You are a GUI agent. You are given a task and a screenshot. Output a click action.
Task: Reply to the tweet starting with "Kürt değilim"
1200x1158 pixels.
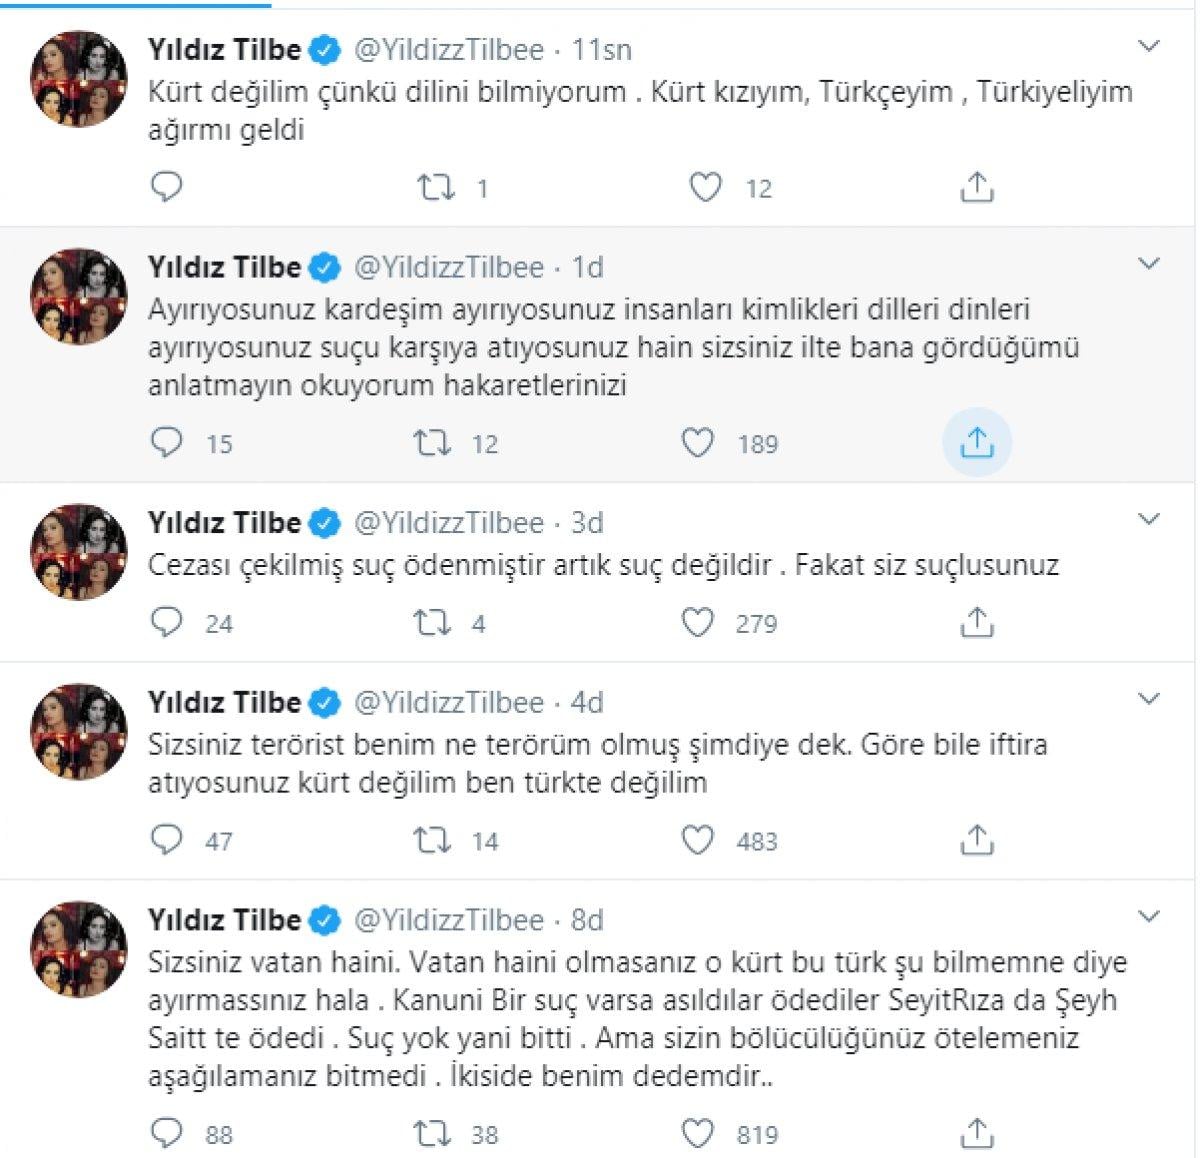[168, 186]
